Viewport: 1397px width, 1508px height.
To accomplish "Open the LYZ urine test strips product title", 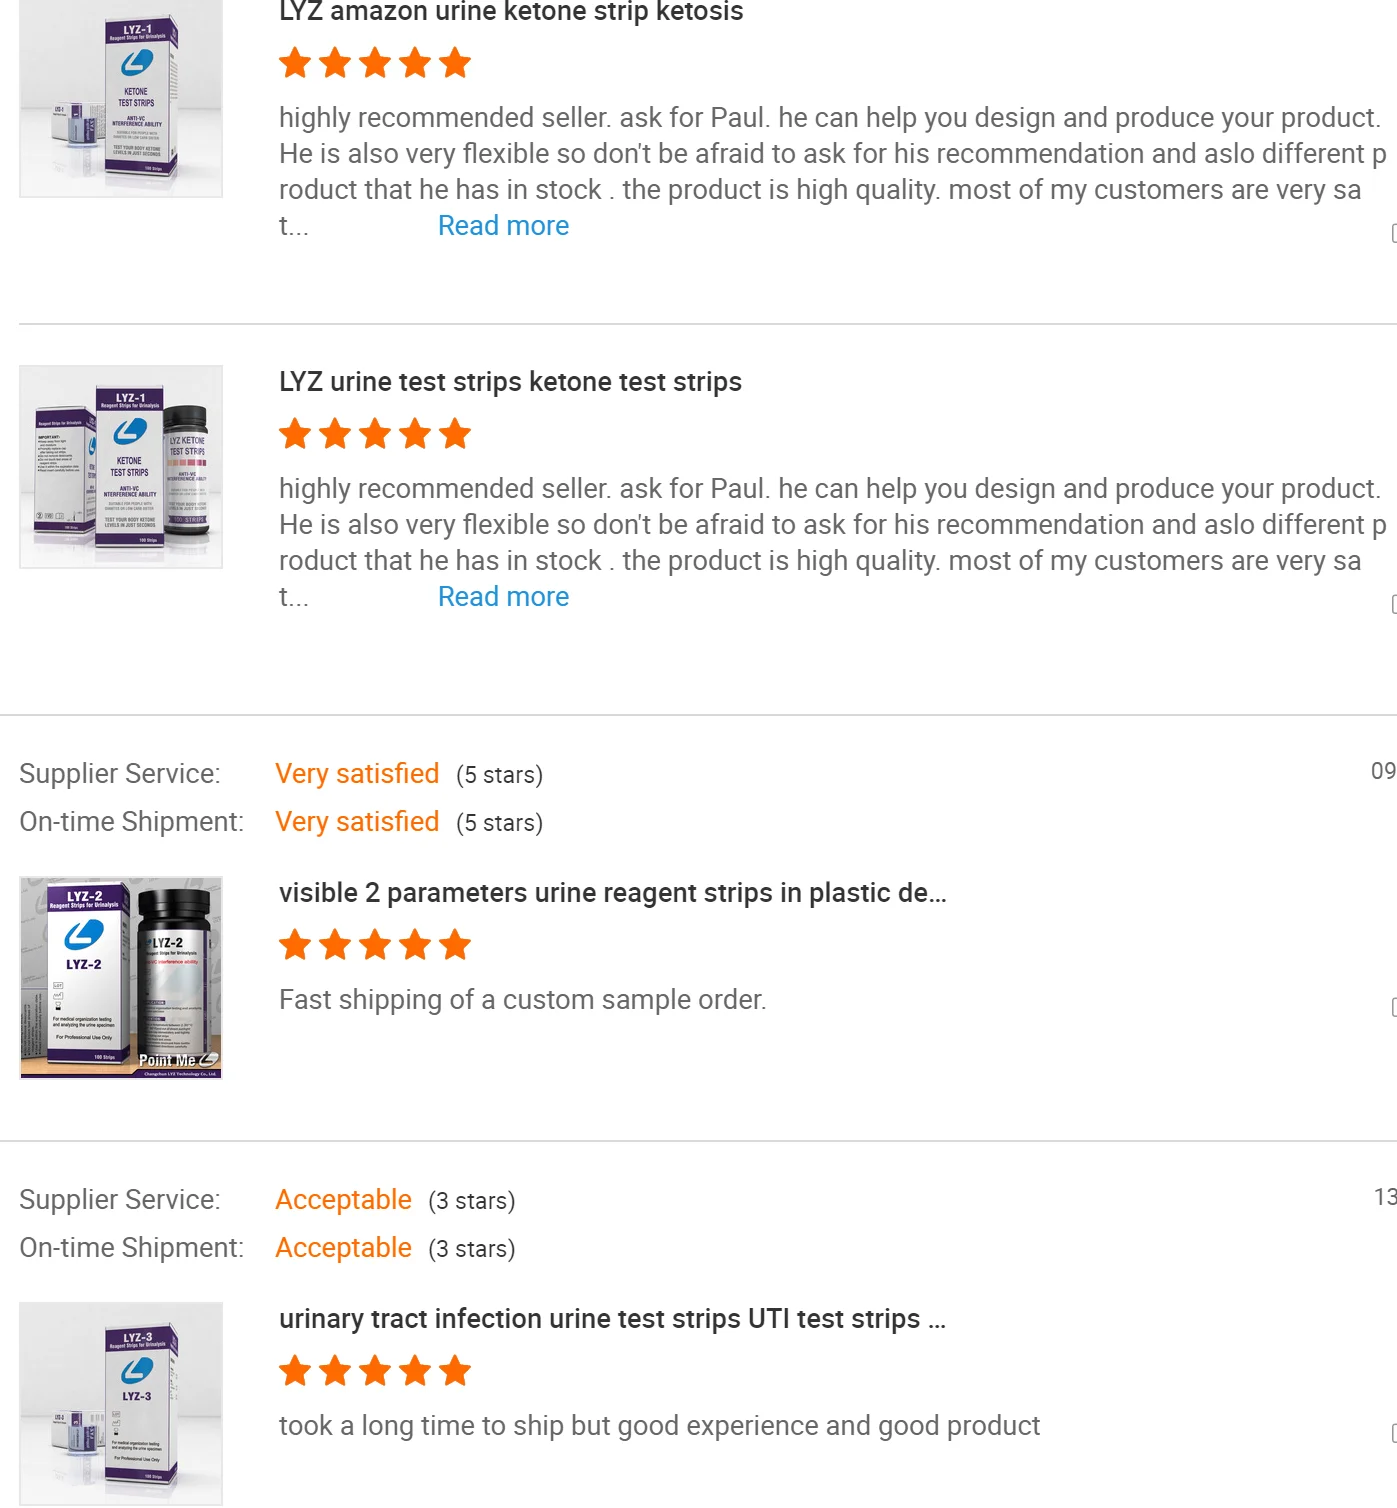I will coord(509,381).
